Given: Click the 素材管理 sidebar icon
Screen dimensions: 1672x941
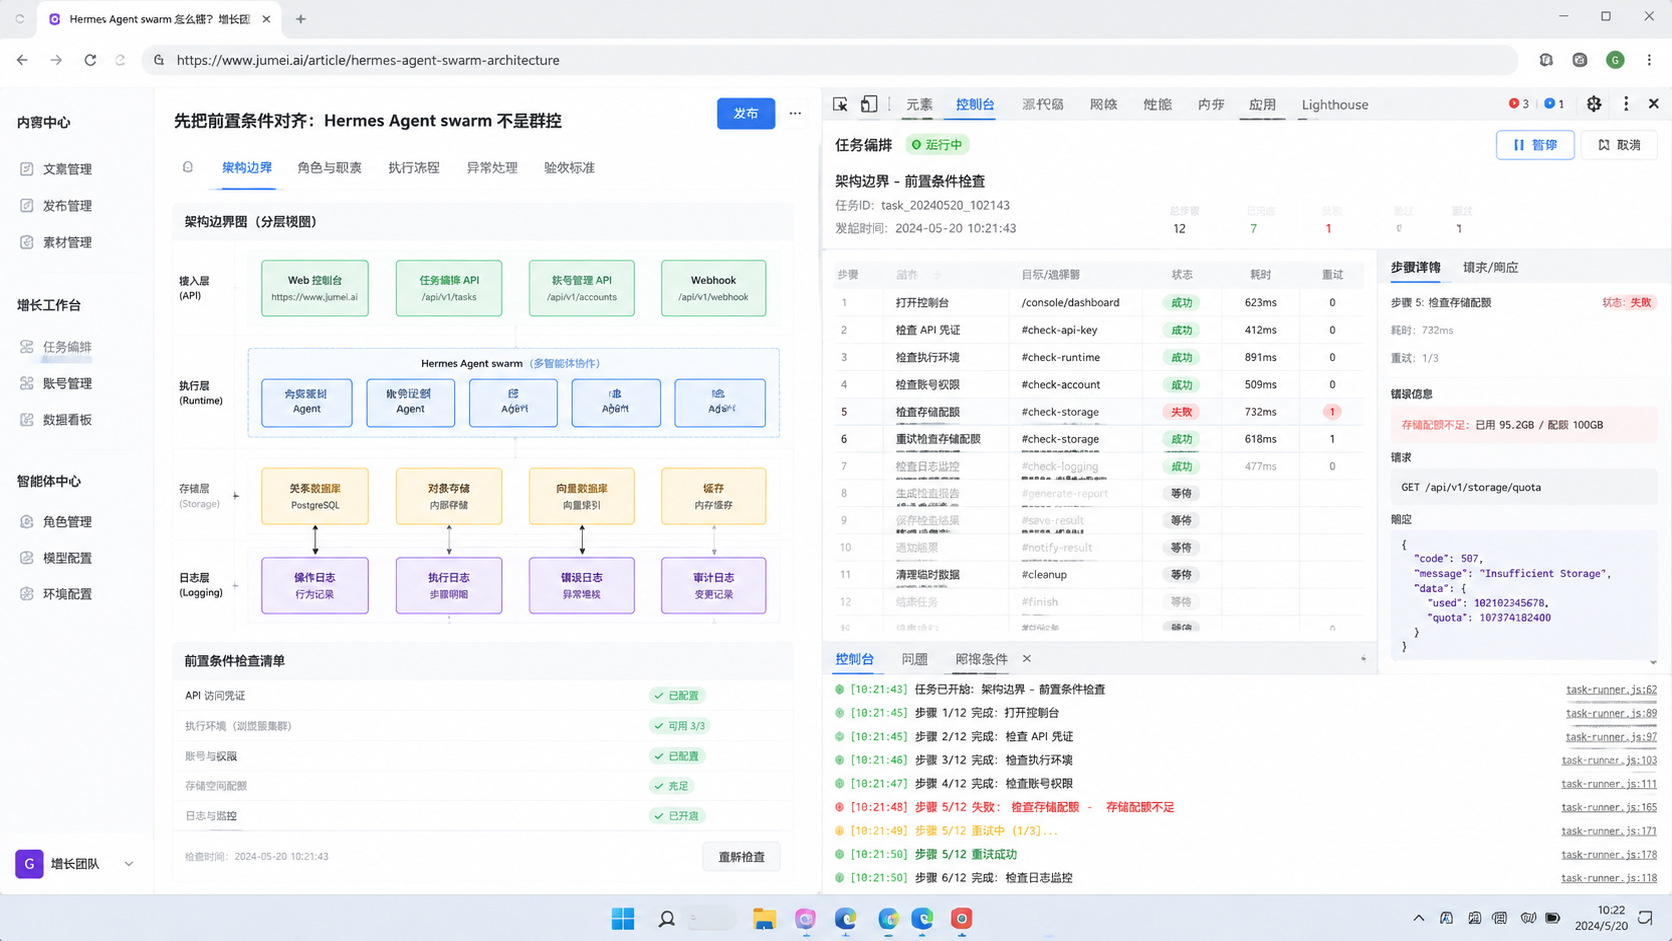Looking at the screenshot, I should click(x=27, y=242).
